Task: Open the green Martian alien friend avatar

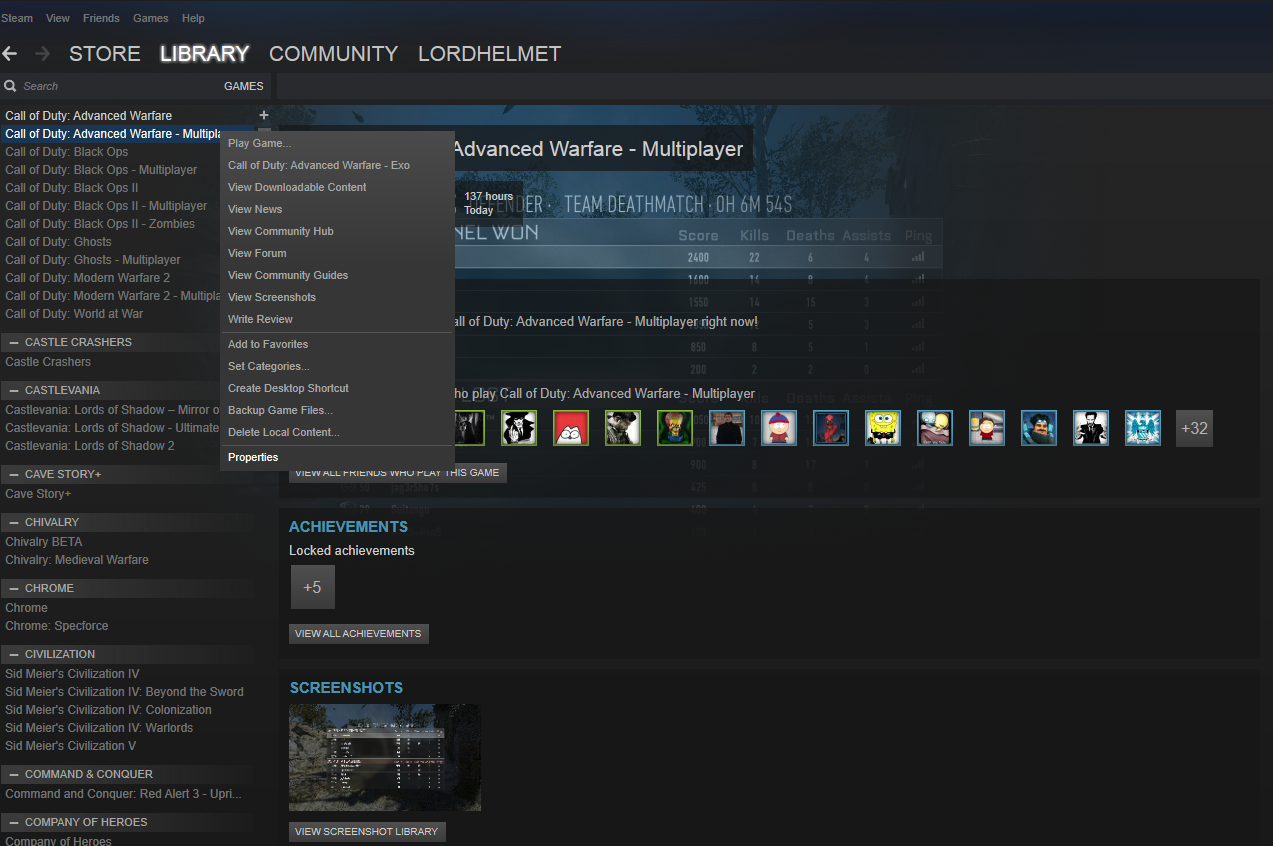Action: pos(675,428)
